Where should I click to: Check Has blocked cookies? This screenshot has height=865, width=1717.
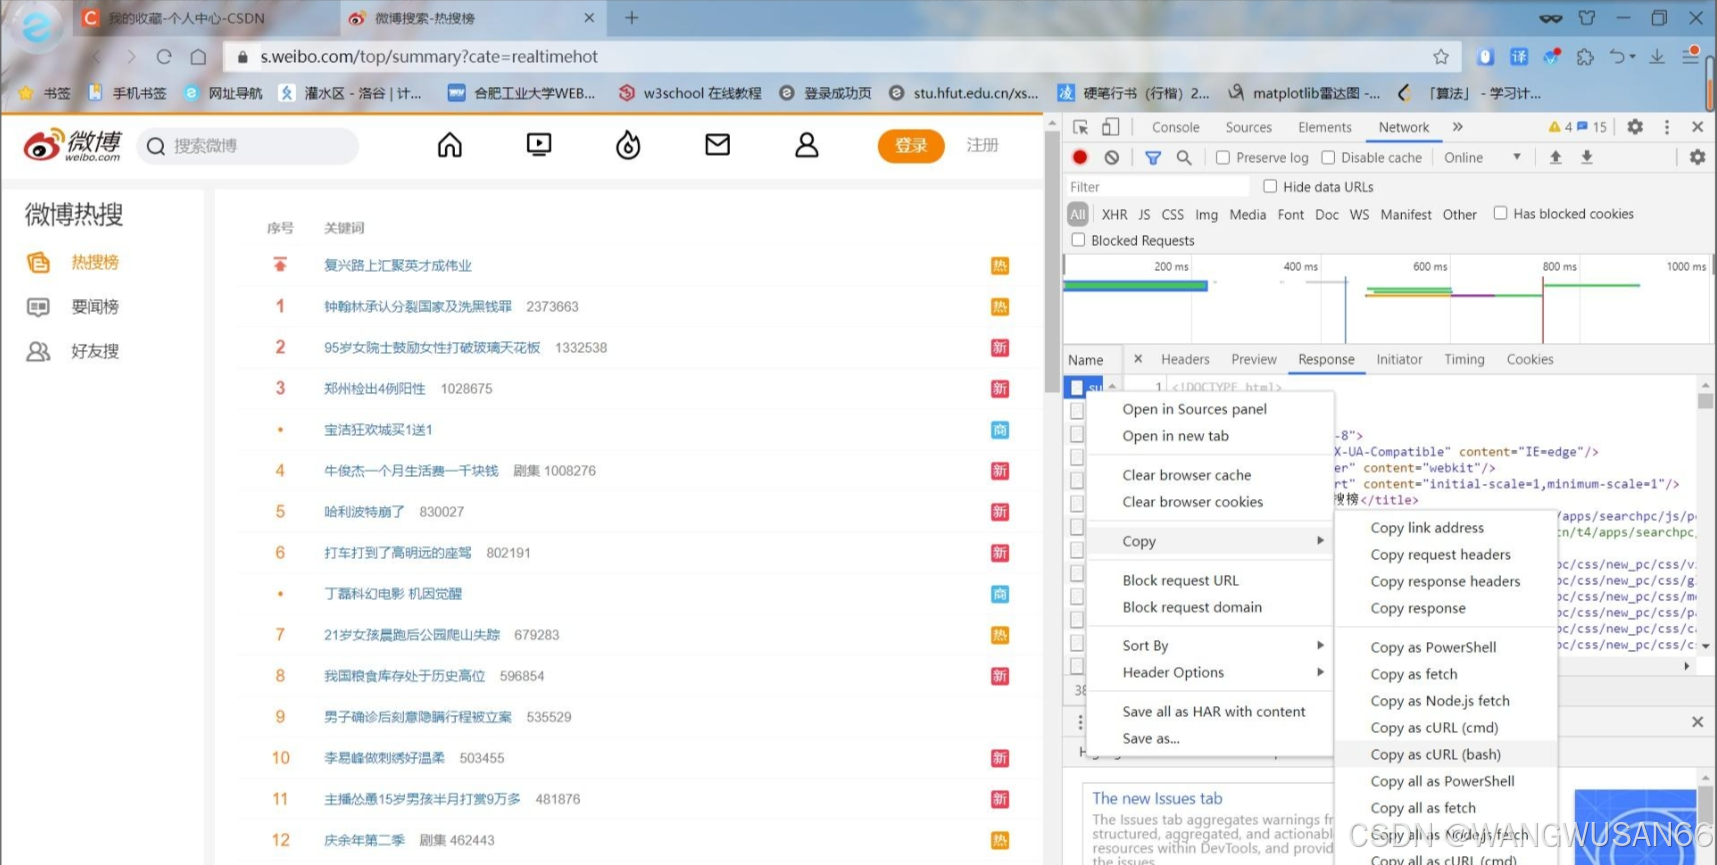(1500, 213)
